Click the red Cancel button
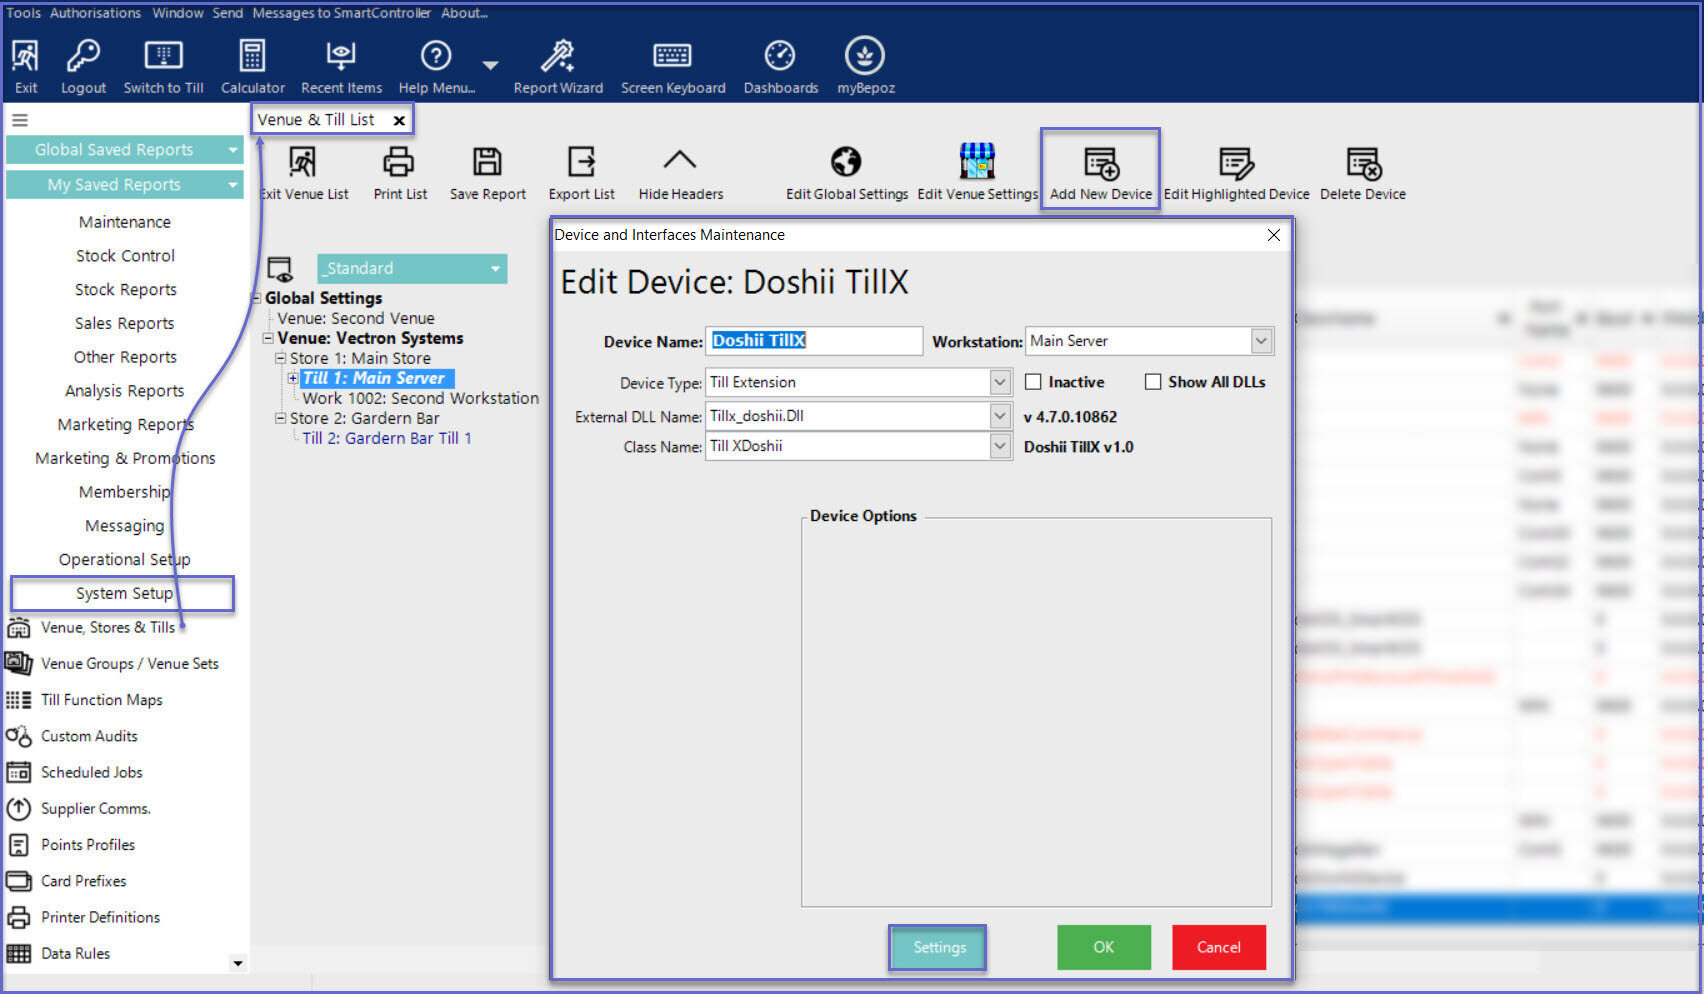The width and height of the screenshot is (1704, 994). [x=1218, y=947]
